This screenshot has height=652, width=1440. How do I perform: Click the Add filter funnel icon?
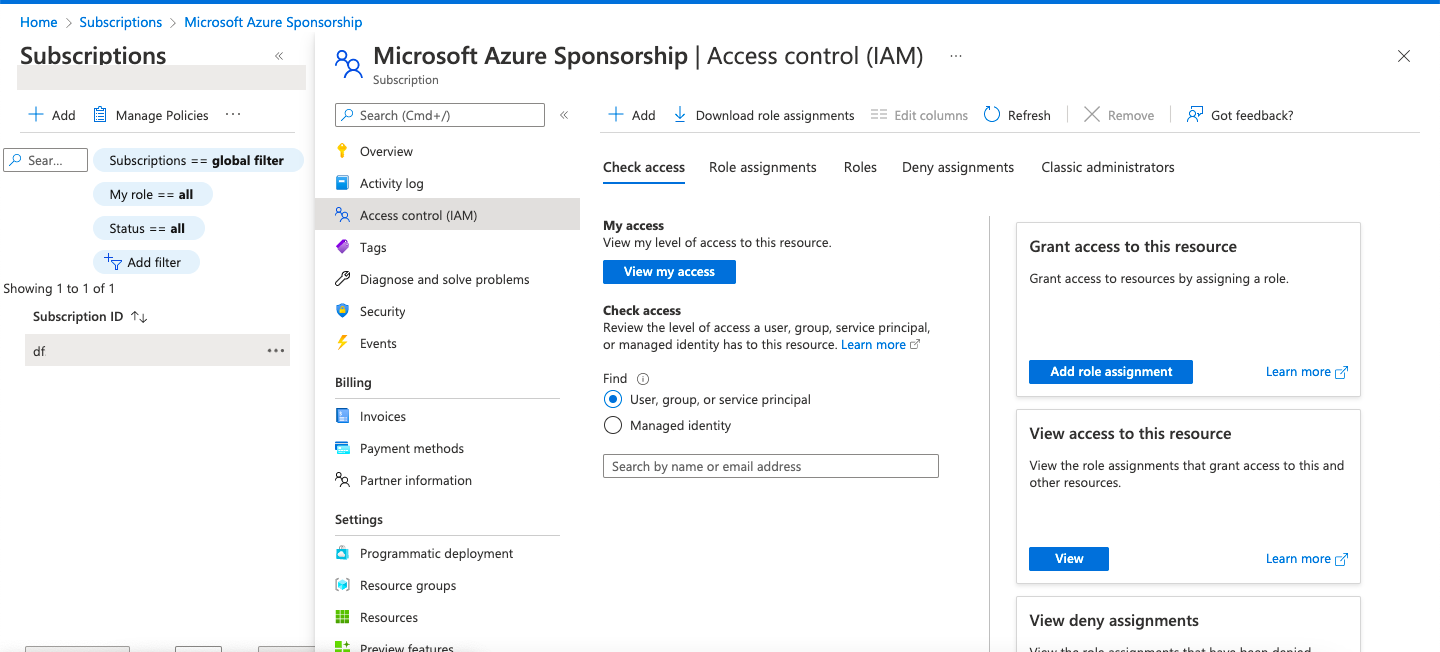click(x=114, y=262)
